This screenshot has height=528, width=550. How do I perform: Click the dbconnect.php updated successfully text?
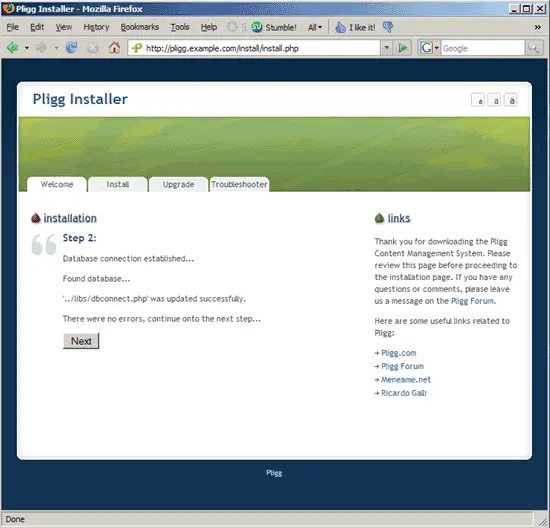click(154, 299)
